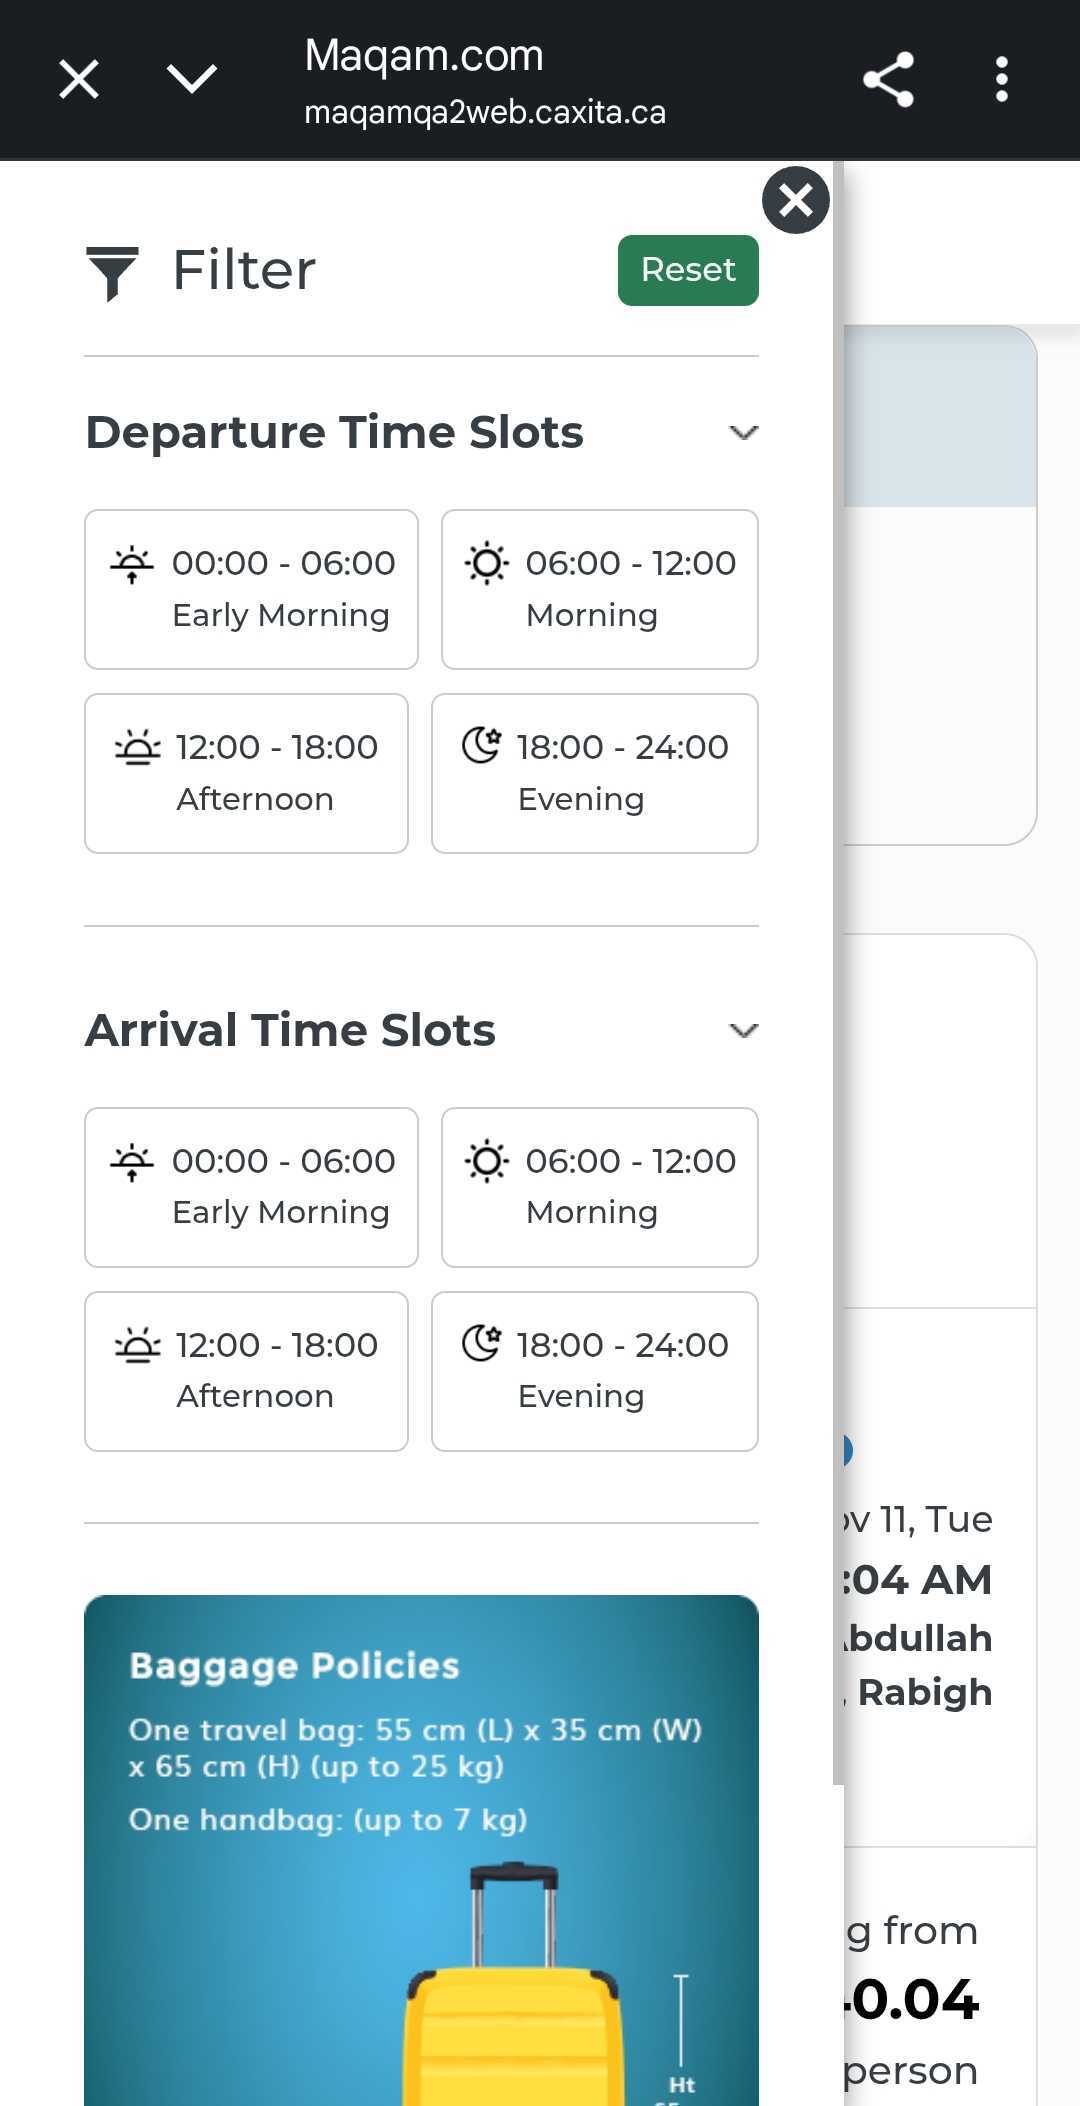Screen dimensions: 1080x2106
Task: Close the Filter panel
Action: (795, 200)
